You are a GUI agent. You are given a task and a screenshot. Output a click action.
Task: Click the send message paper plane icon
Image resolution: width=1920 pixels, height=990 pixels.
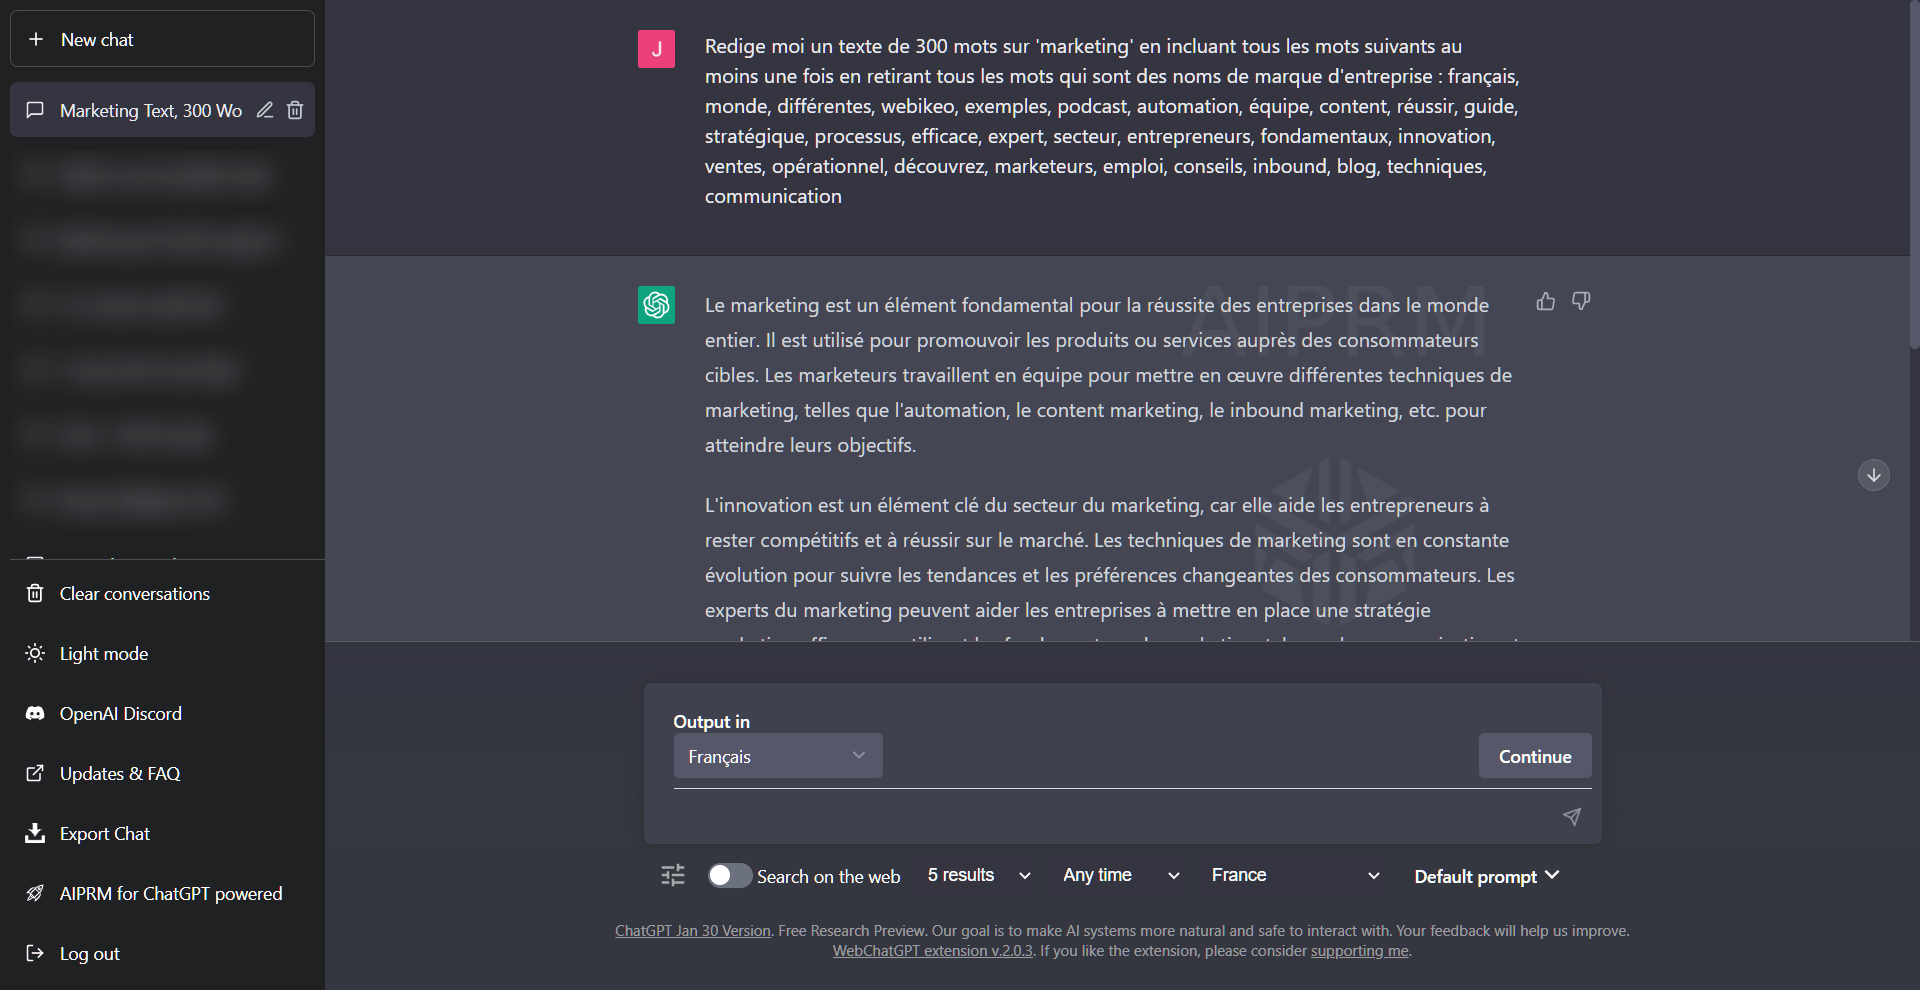(x=1572, y=817)
